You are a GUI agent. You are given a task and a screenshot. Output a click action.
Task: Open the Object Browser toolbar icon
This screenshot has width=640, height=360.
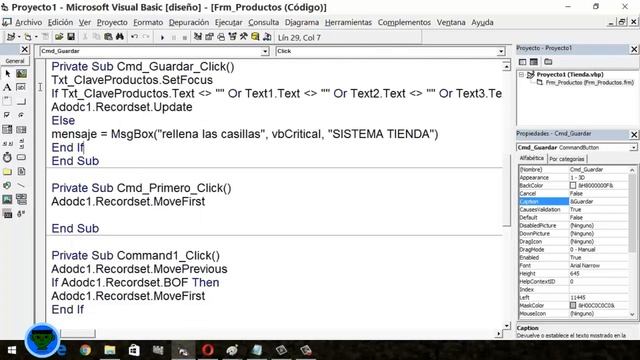[232, 37]
